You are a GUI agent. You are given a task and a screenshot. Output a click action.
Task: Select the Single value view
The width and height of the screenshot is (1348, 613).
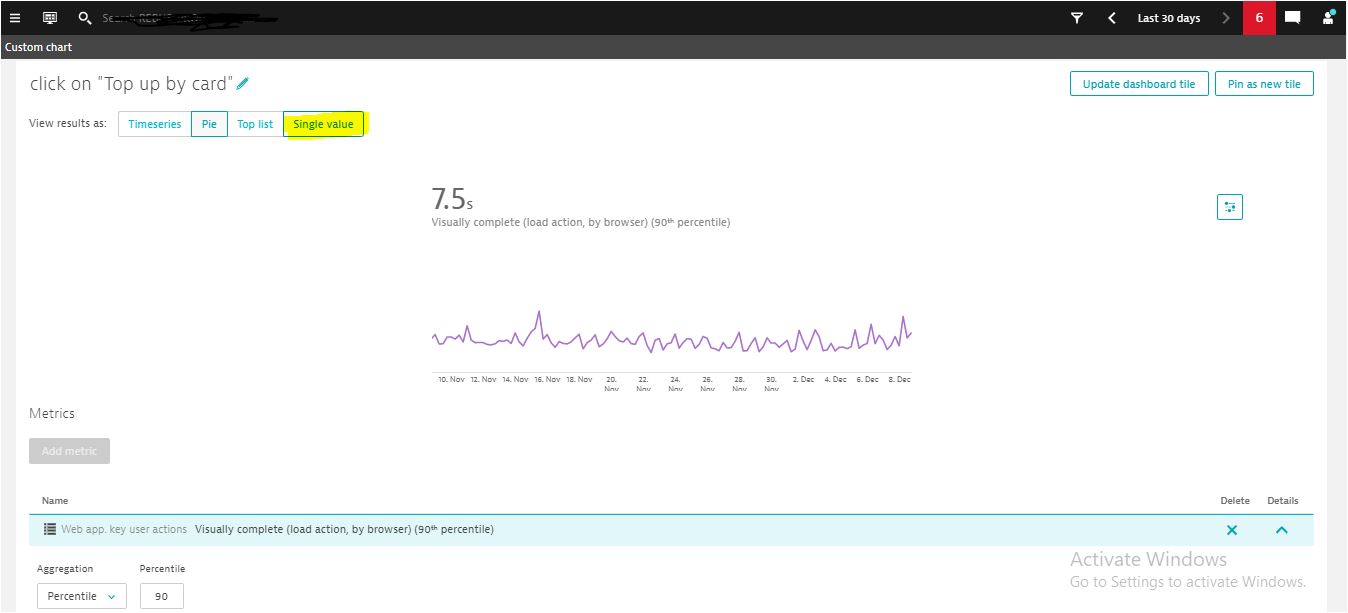[x=323, y=124]
